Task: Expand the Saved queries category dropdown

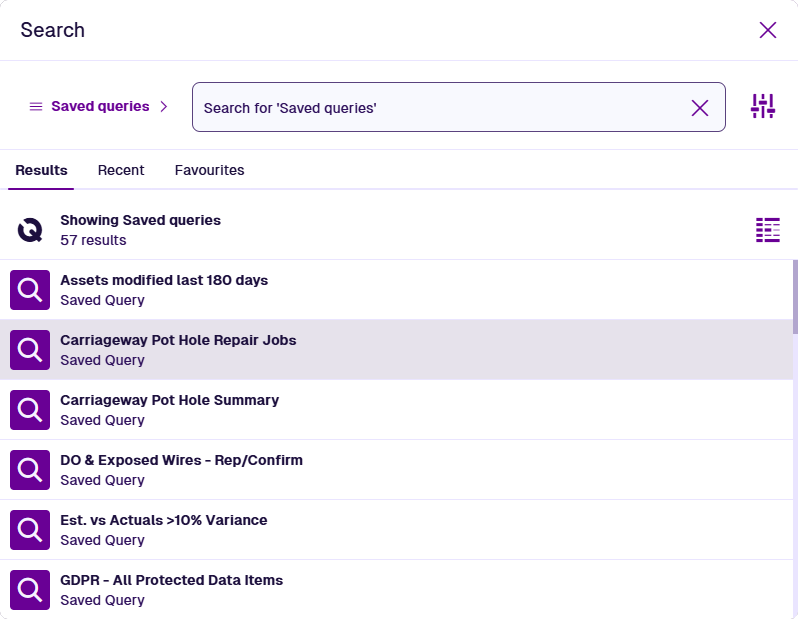Action: point(100,107)
